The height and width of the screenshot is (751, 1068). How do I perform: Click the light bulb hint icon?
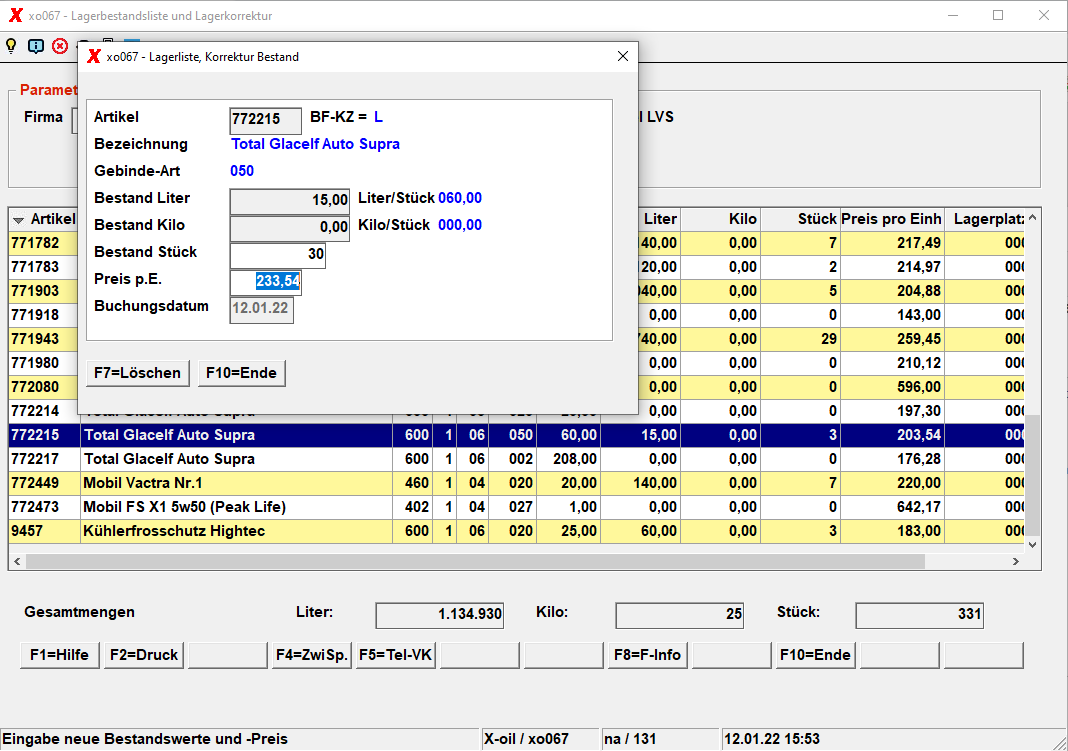[11, 46]
